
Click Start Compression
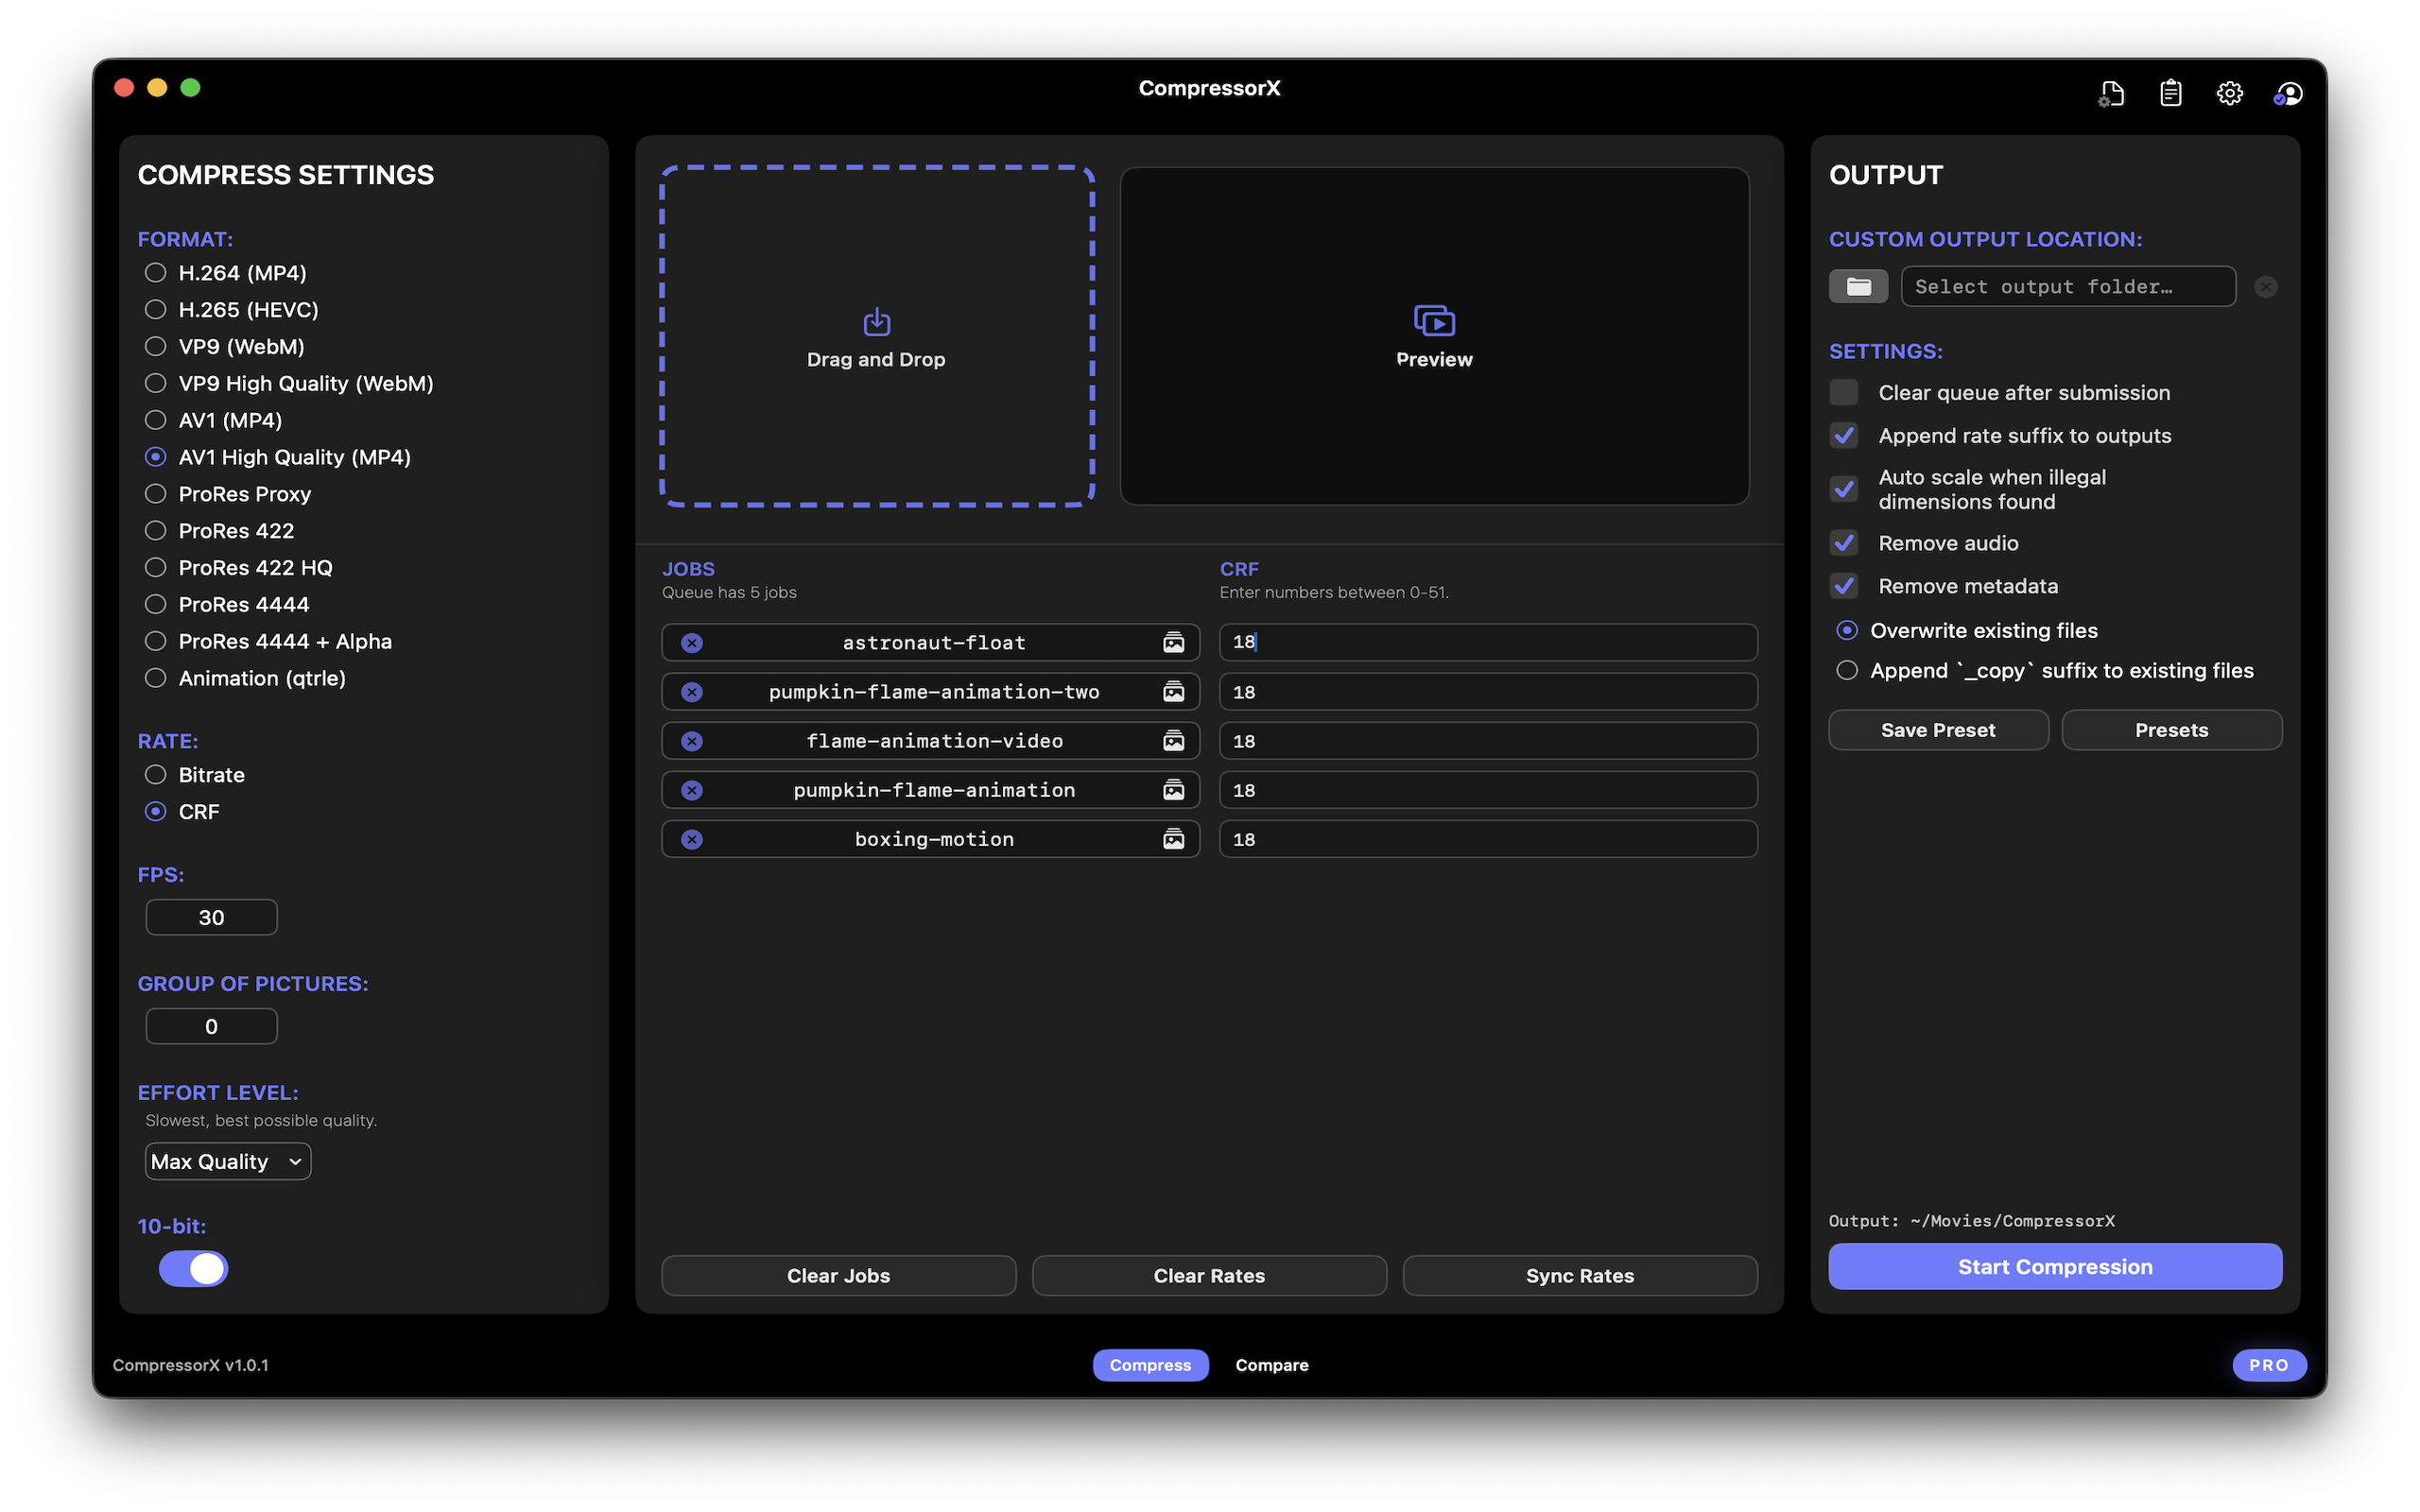click(2054, 1266)
